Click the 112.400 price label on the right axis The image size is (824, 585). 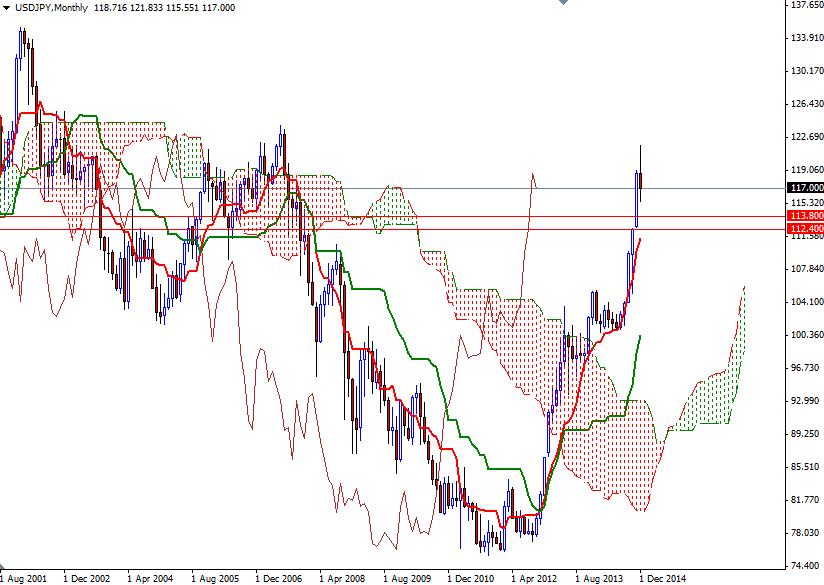pyautogui.click(x=802, y=228)
